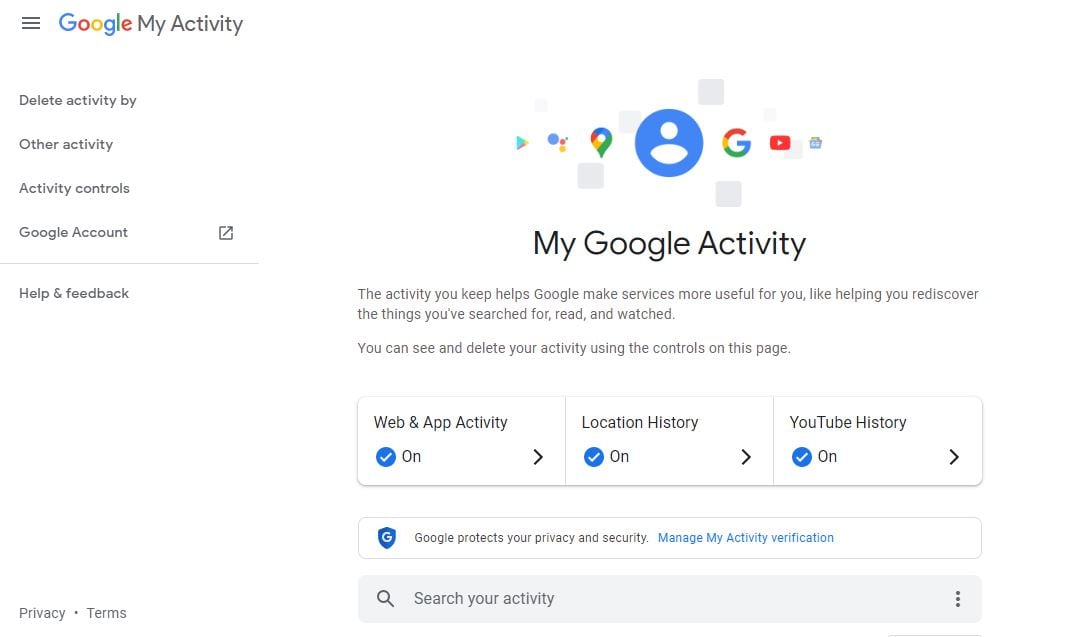Open the hamburger main menu
Viewport: 1073px width, 637px height.
(x=31, y=23)
